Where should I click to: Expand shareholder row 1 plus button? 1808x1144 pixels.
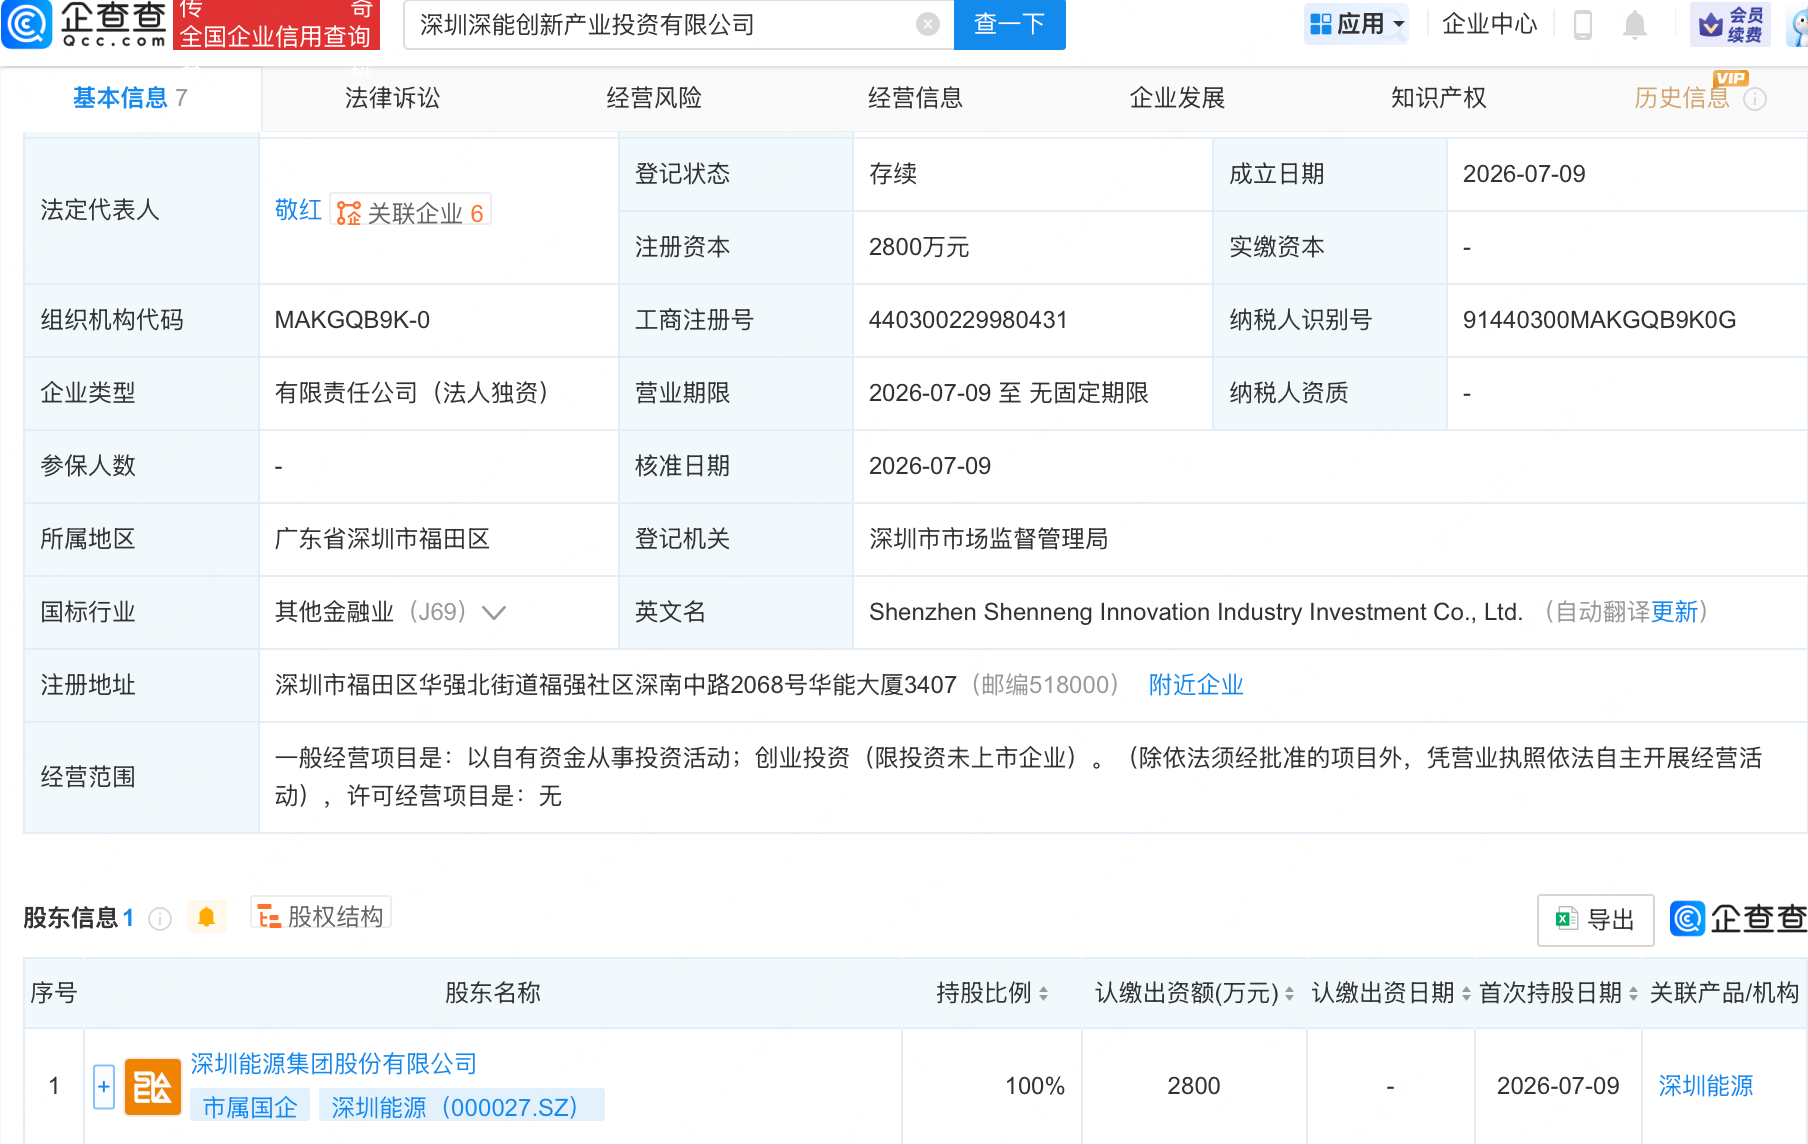coord(104,1086)
